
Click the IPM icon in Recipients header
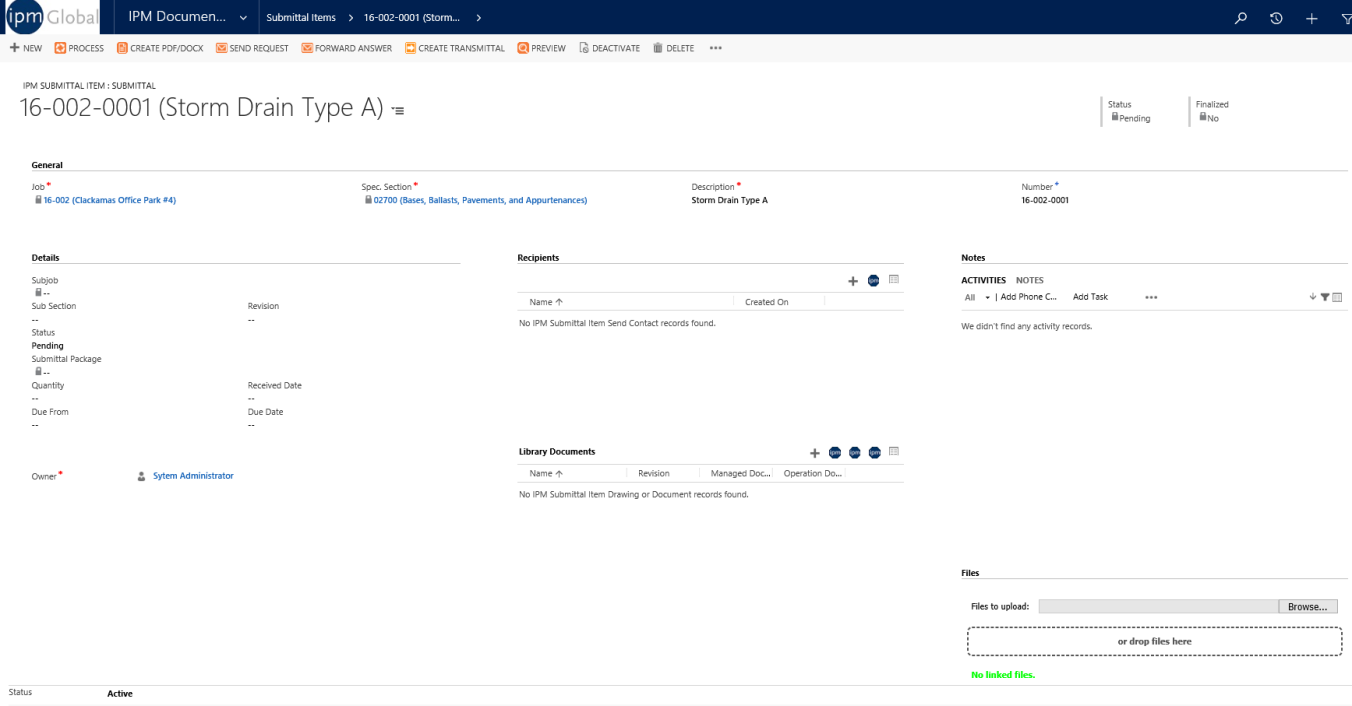pyautogui.click(x=874, y=281)
